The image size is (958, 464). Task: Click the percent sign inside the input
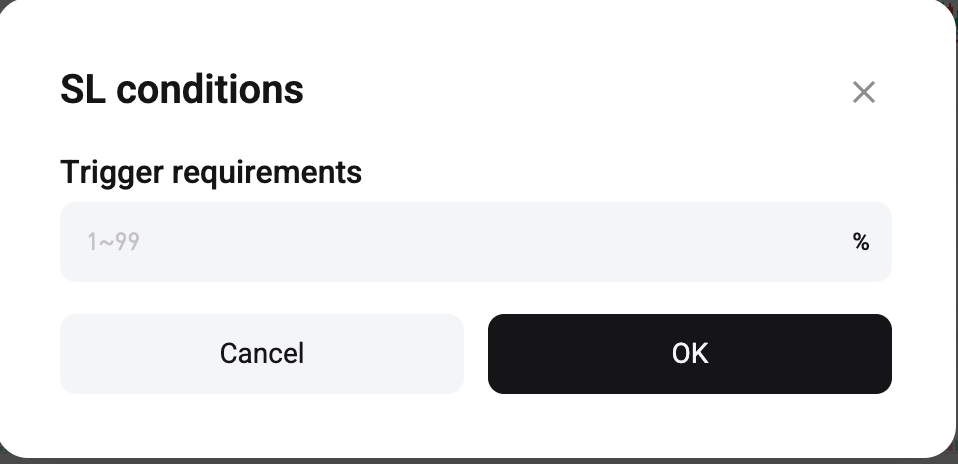click(861, 242)
